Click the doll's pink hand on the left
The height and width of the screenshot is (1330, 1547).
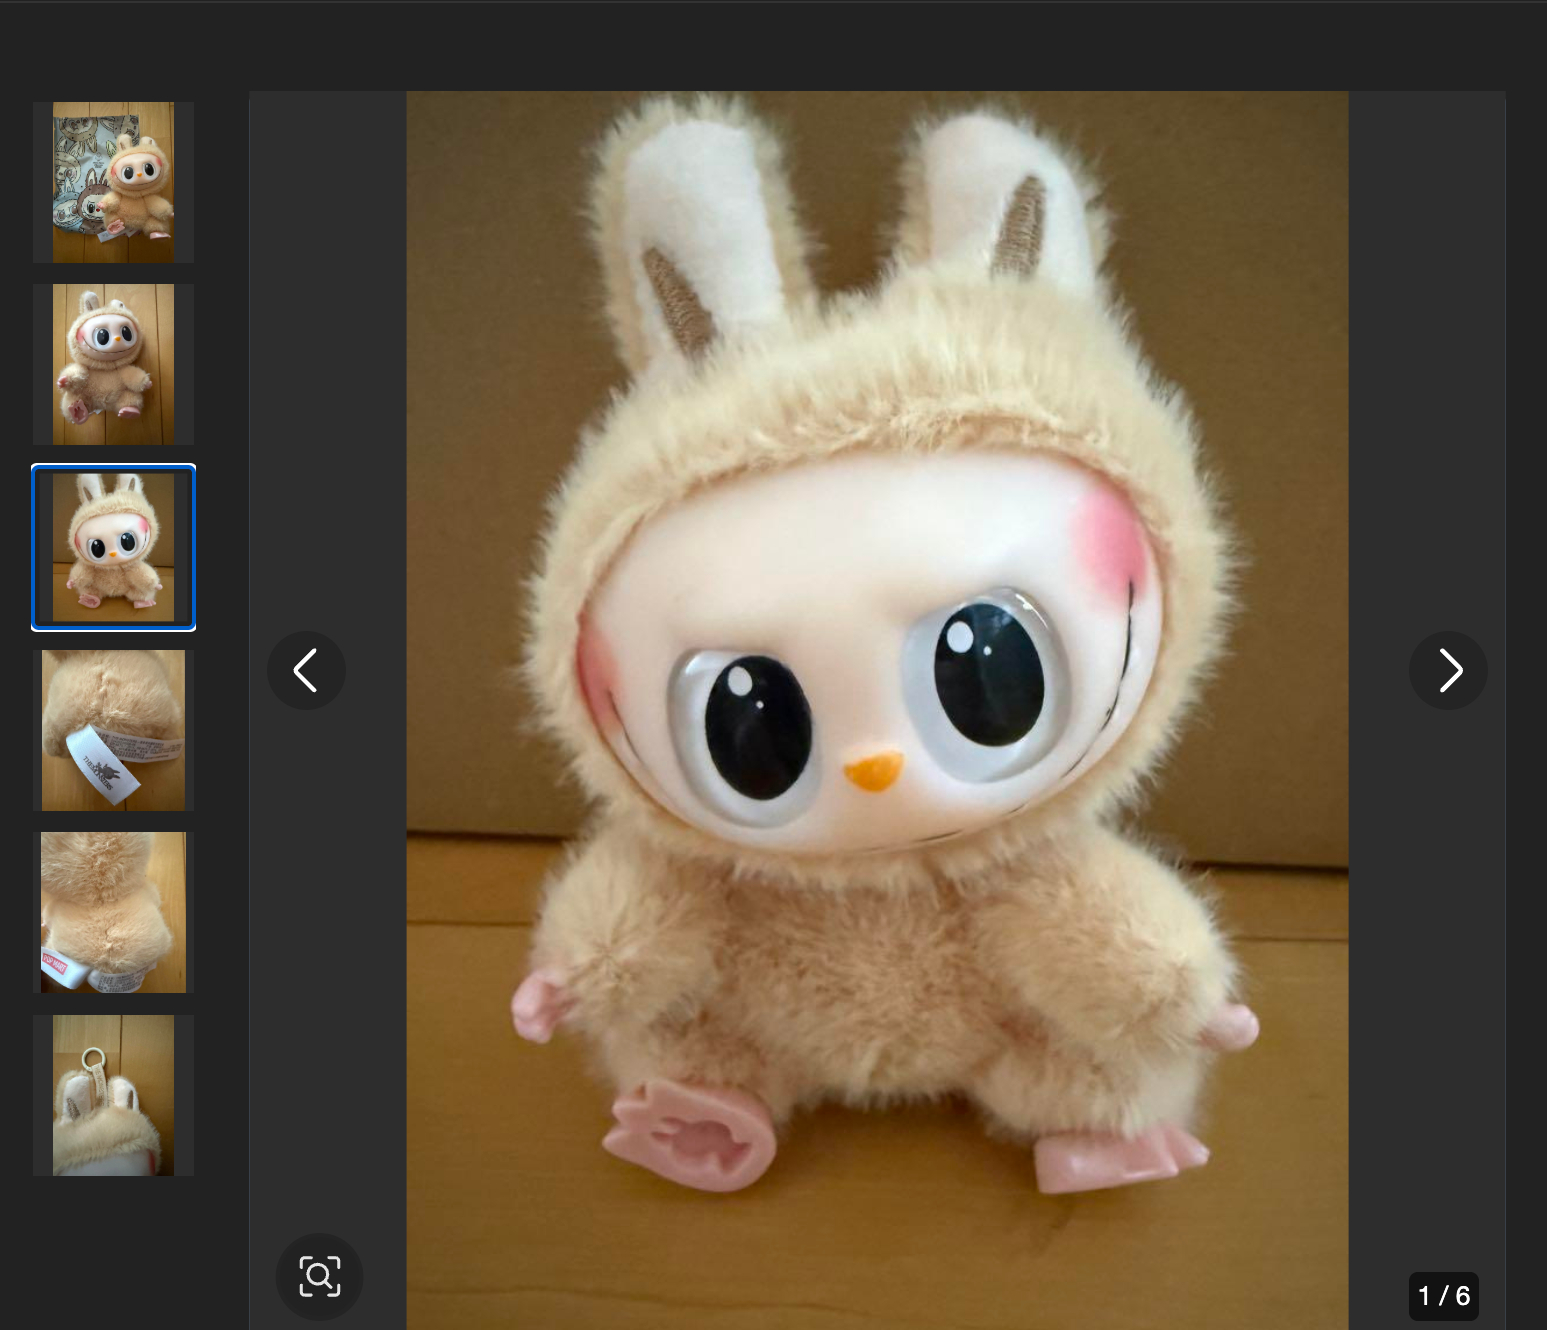click(540, 1007)
